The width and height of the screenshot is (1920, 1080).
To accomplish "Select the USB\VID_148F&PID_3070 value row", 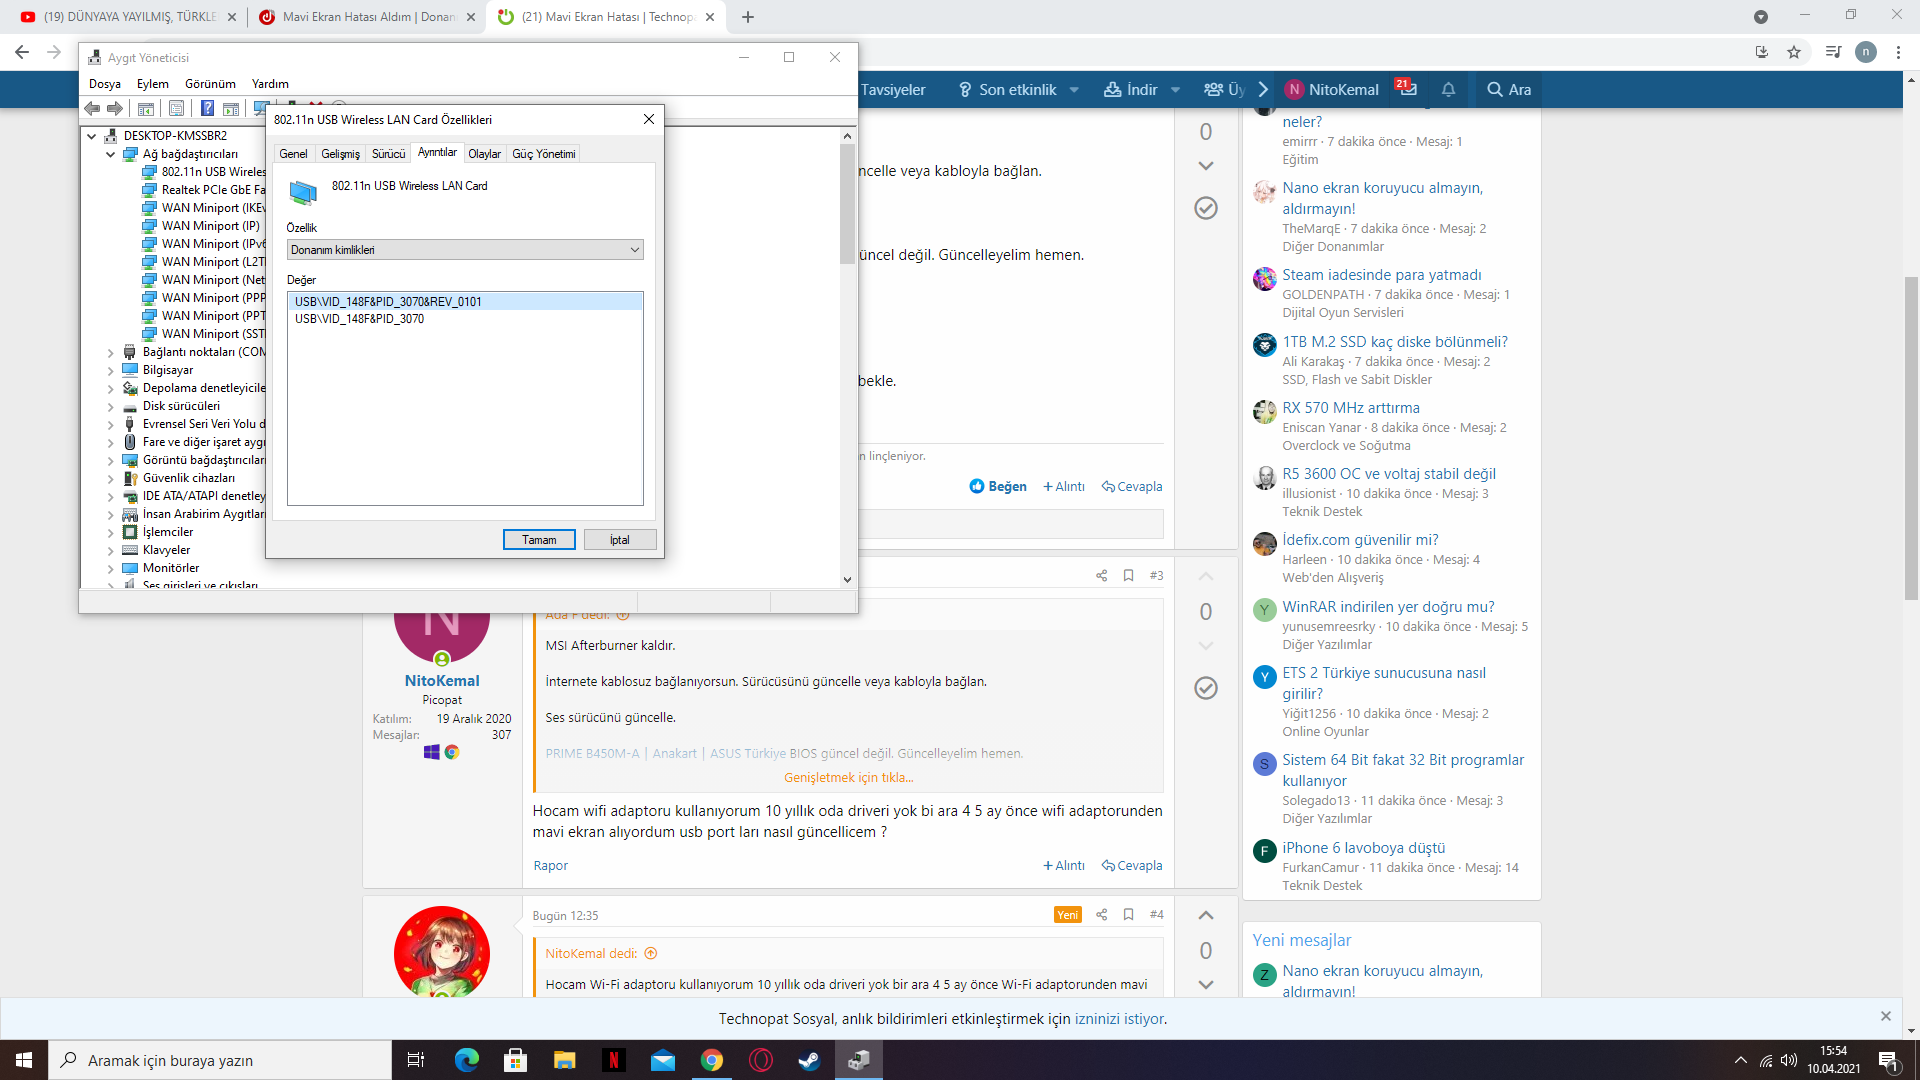I will [360, 319].
